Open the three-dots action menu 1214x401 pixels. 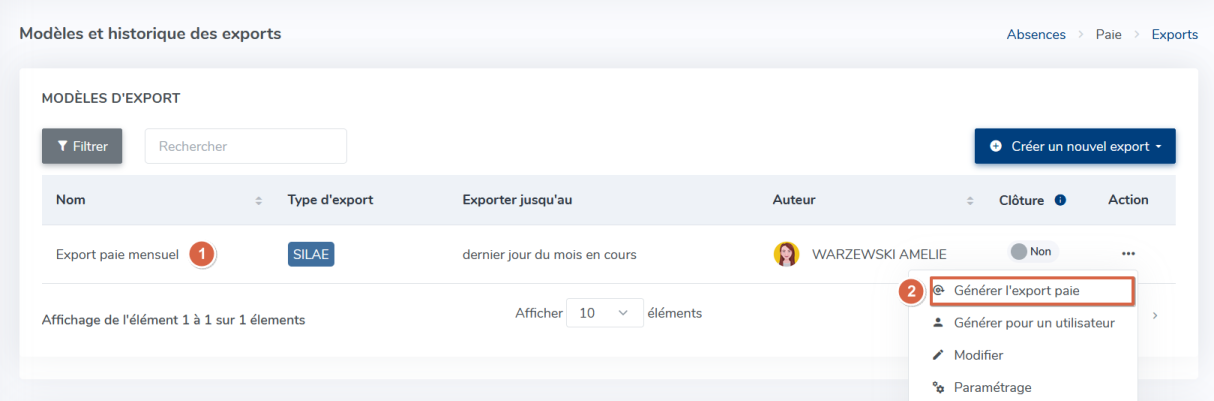tap(1128, 254)
